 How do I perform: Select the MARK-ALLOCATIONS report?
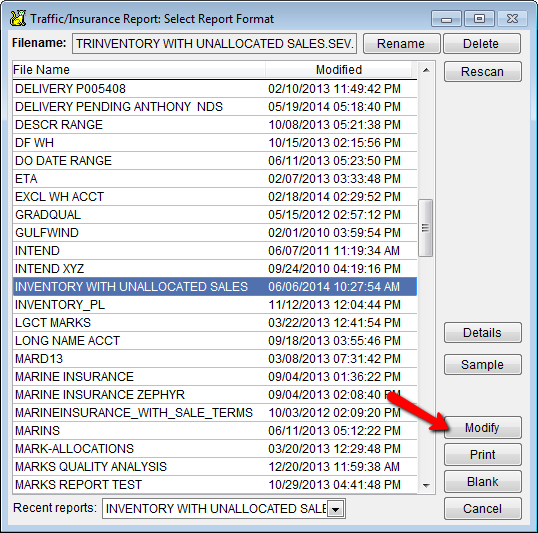tap(215, 449)
